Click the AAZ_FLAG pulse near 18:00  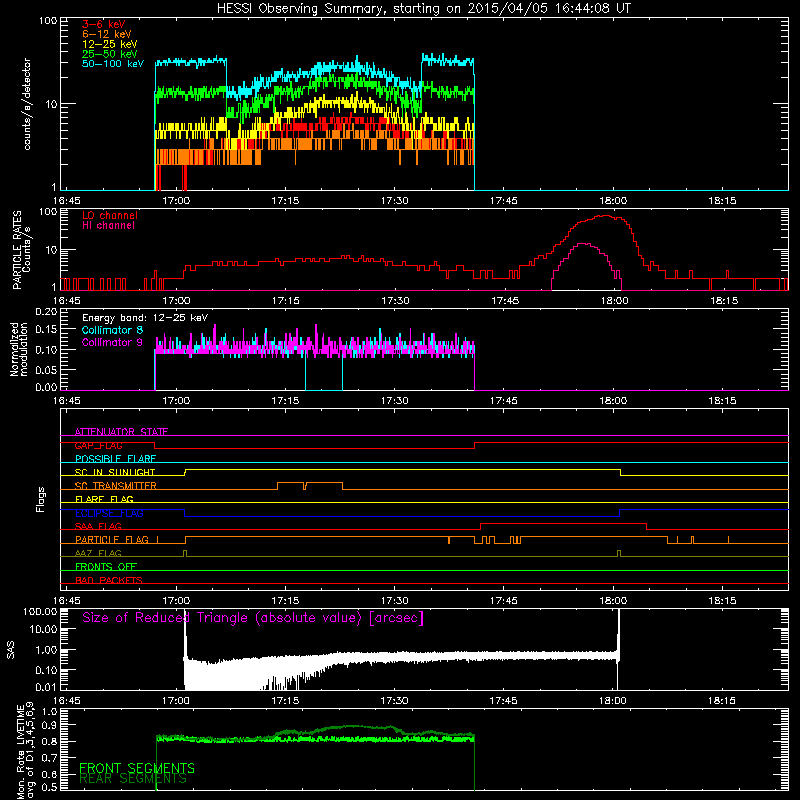[x=619, y=553]
